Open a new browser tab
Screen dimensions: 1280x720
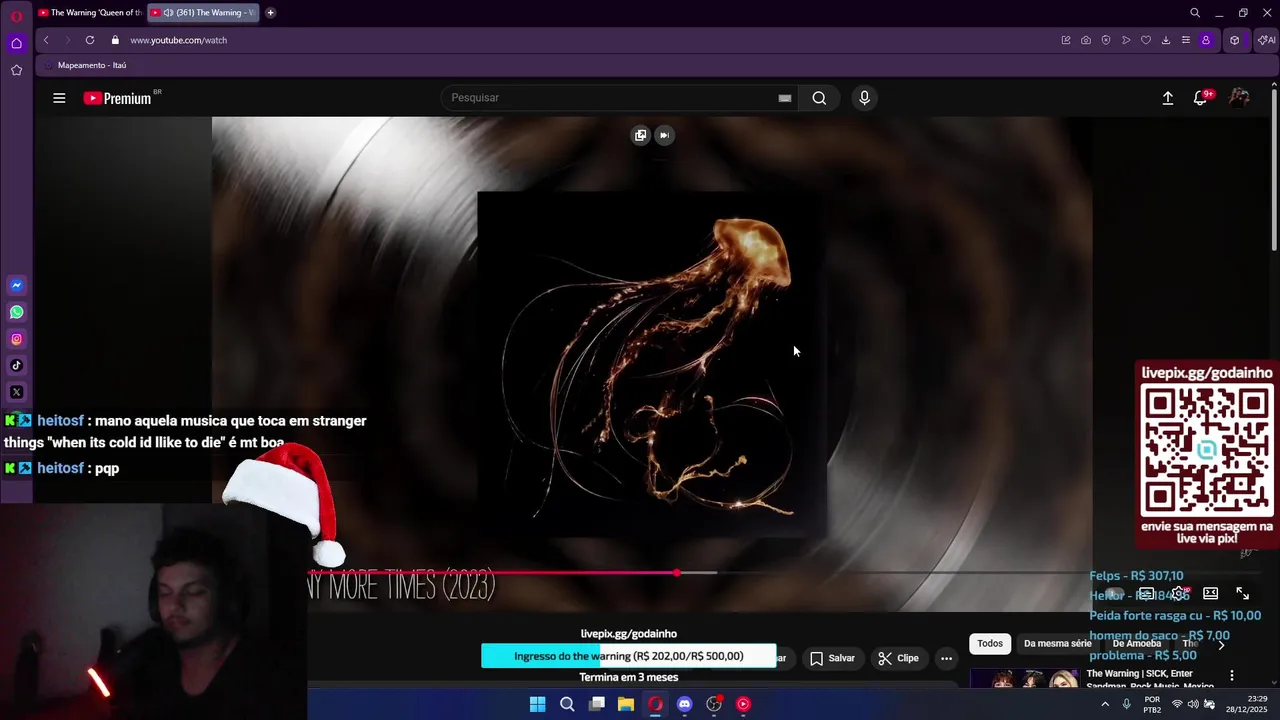click(270, 13)
